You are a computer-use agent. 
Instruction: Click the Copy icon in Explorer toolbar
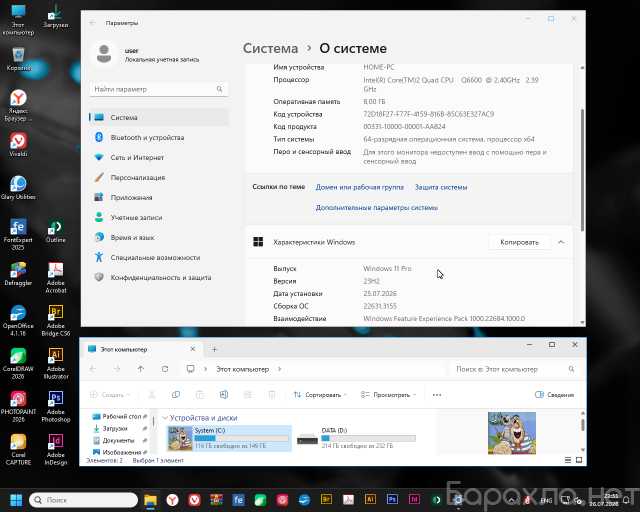[176, 394]
